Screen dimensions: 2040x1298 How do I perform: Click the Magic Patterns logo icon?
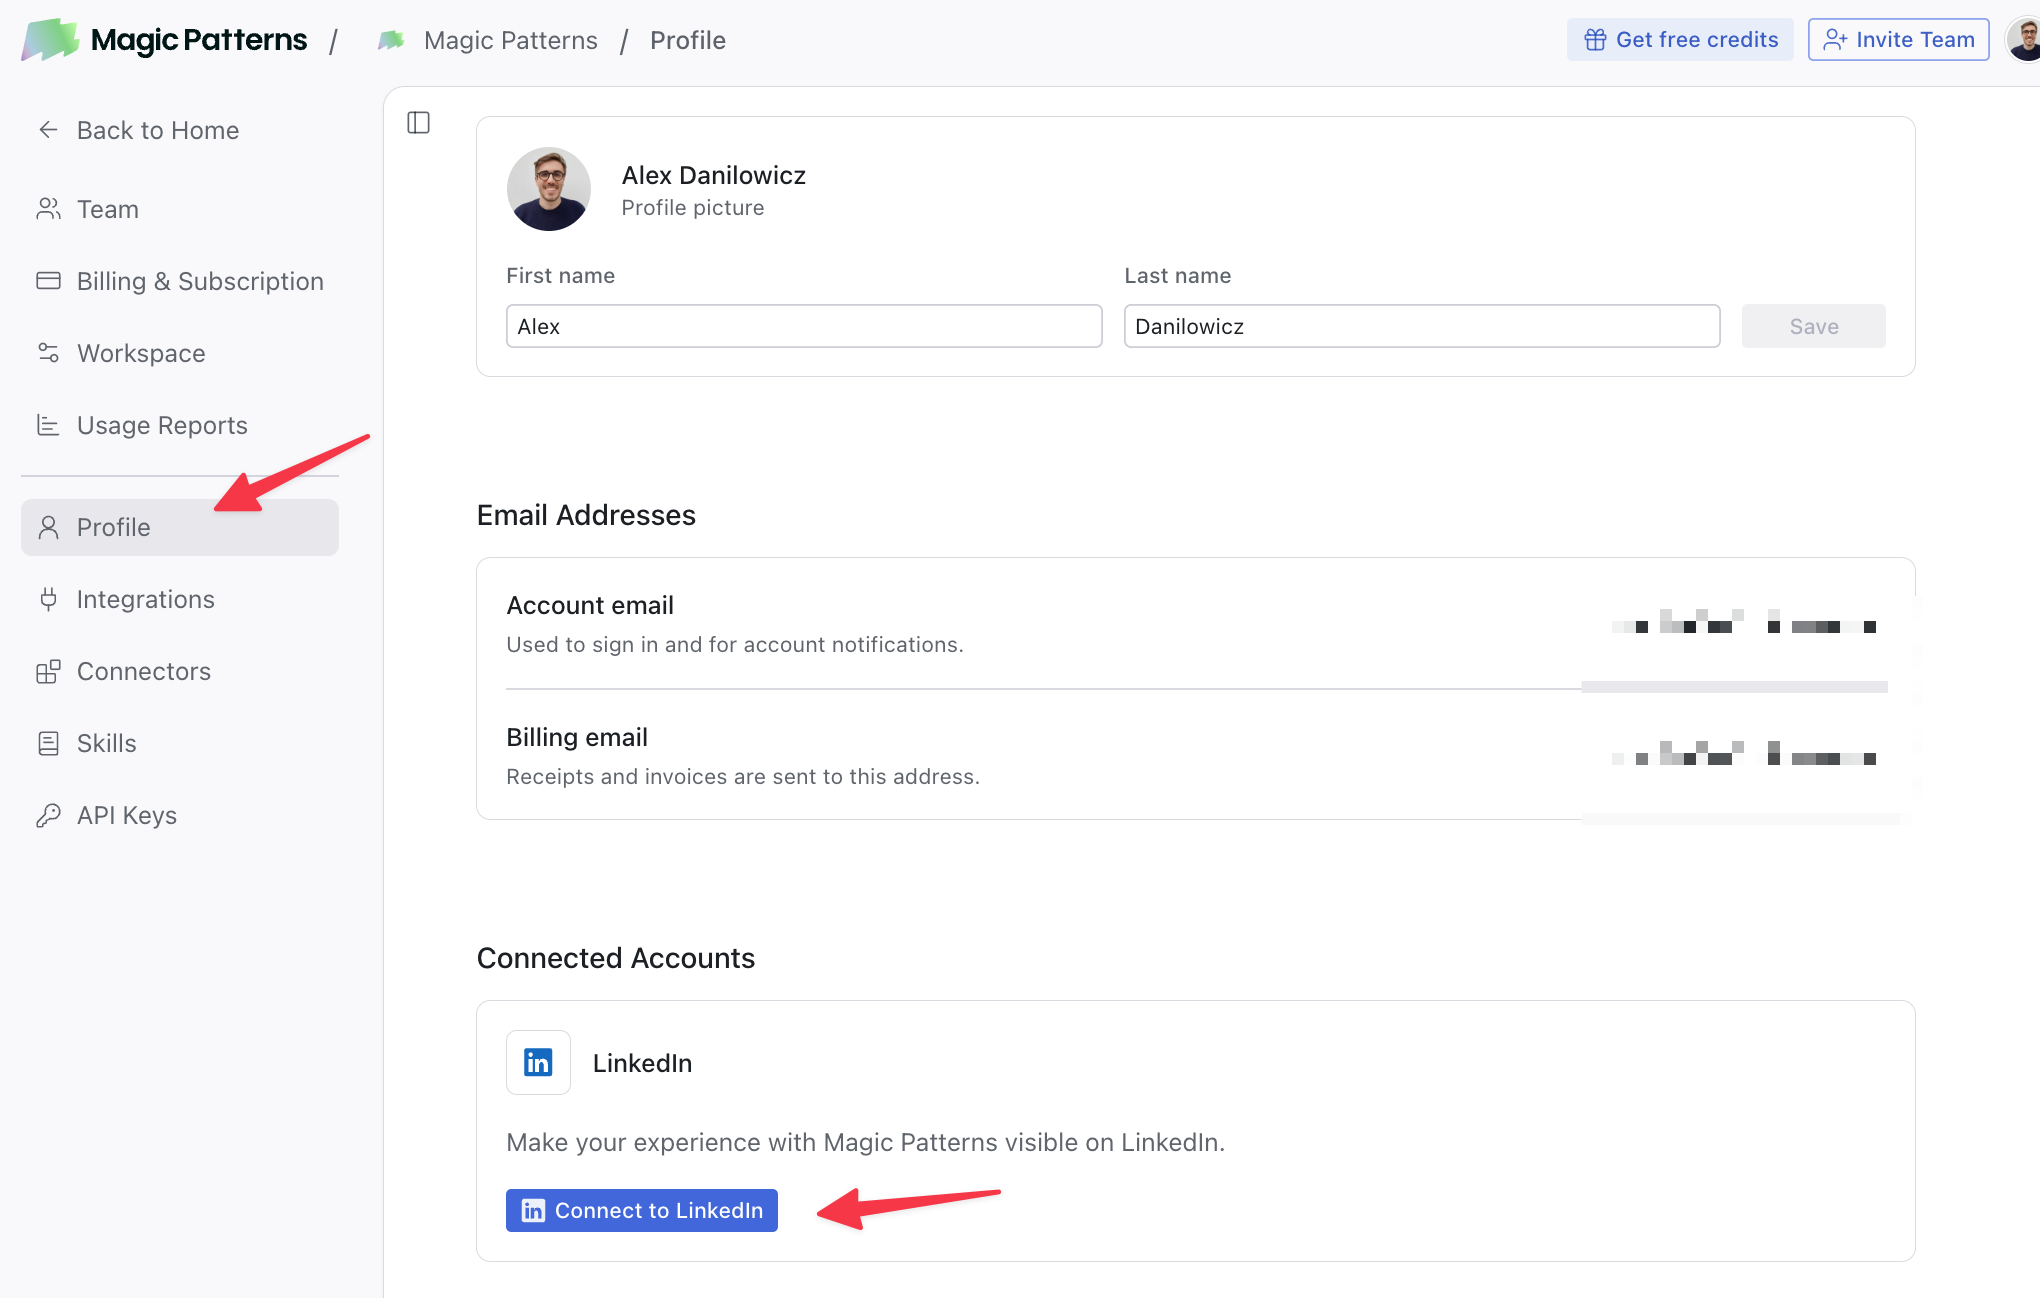[x=50, y=40]
